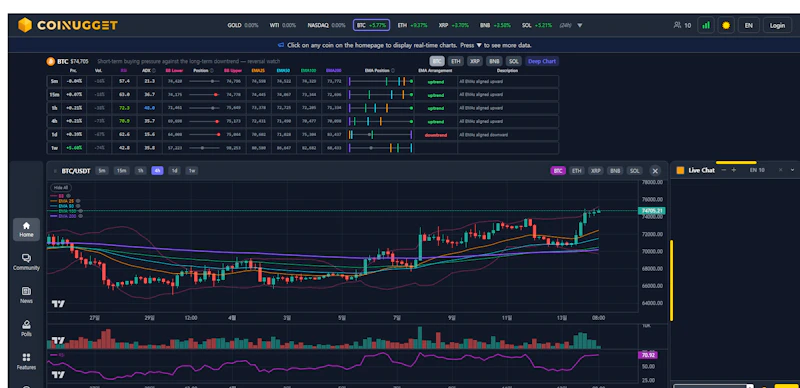Open the News sidebar icon
800x388 pixels.
click(x=27, y=295)
